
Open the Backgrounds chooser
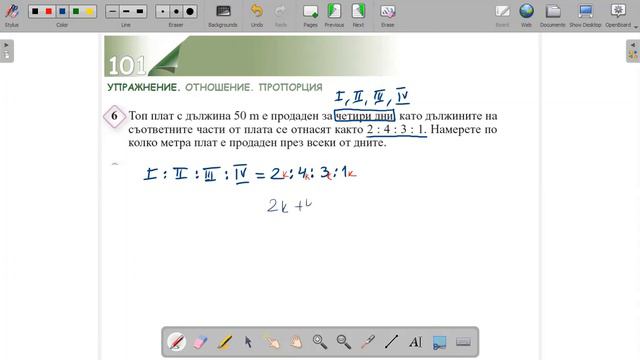(223, 15)
